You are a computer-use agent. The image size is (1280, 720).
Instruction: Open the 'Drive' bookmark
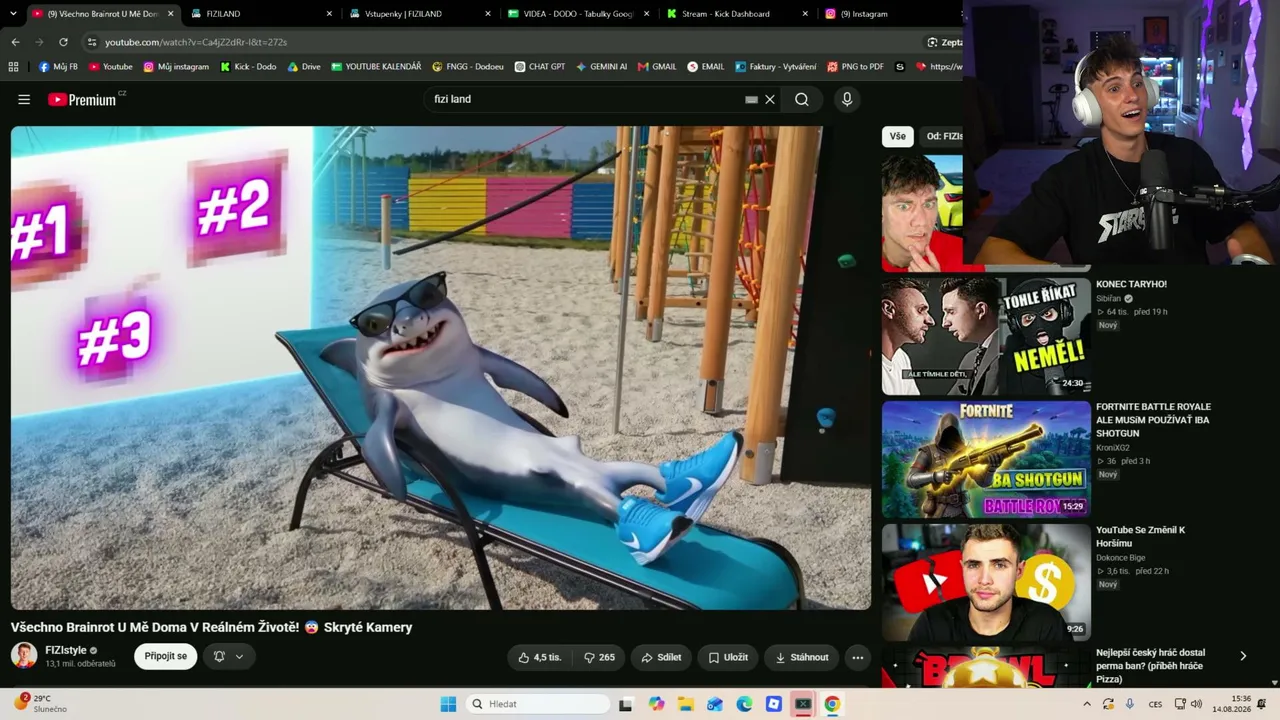point(304,67)
